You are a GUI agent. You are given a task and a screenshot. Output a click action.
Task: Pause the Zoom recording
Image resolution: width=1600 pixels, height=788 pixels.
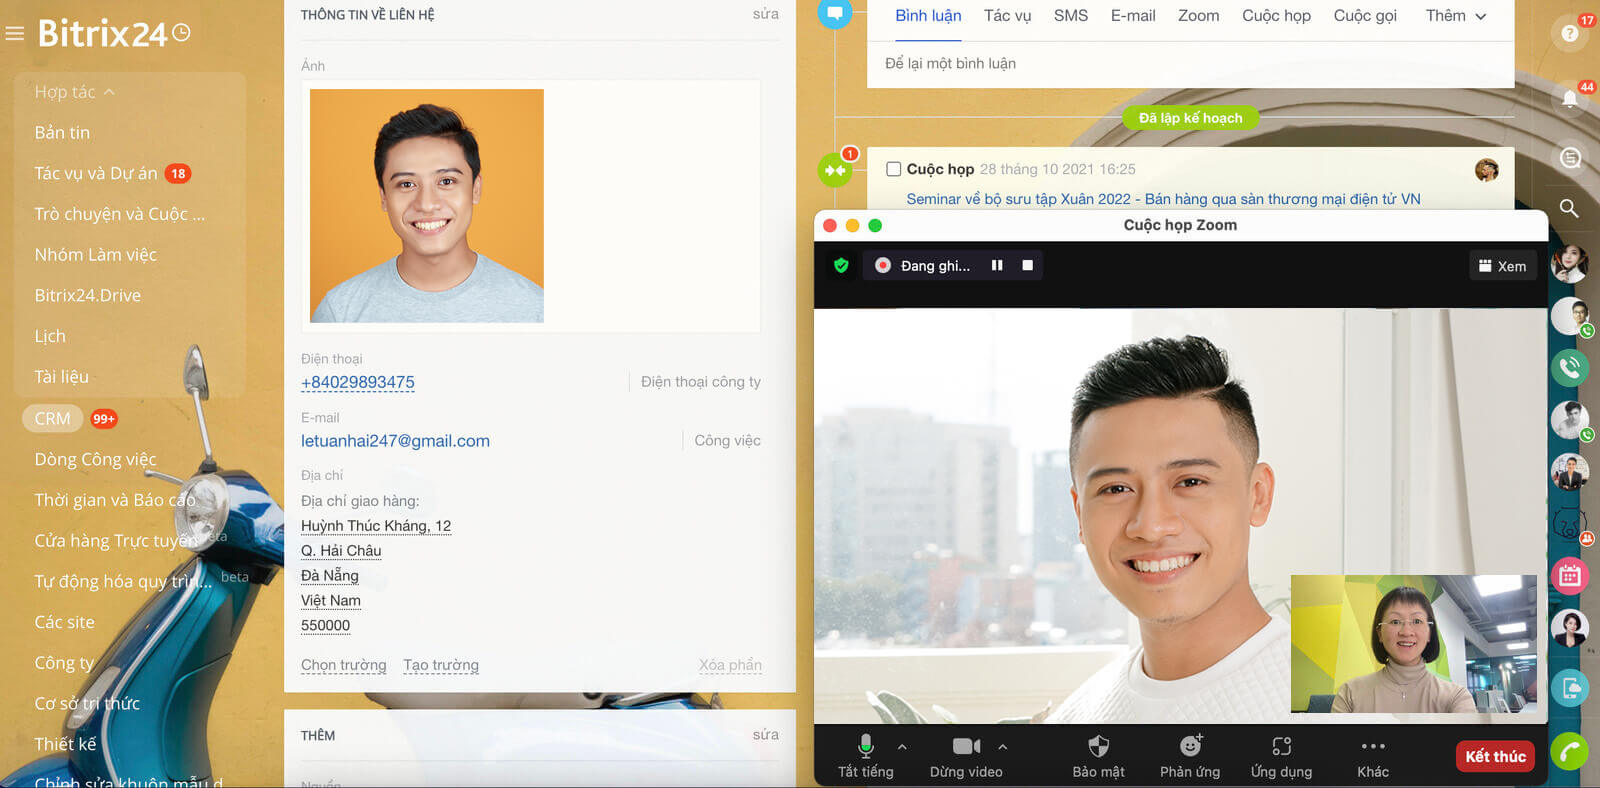(x=997, y=265)
